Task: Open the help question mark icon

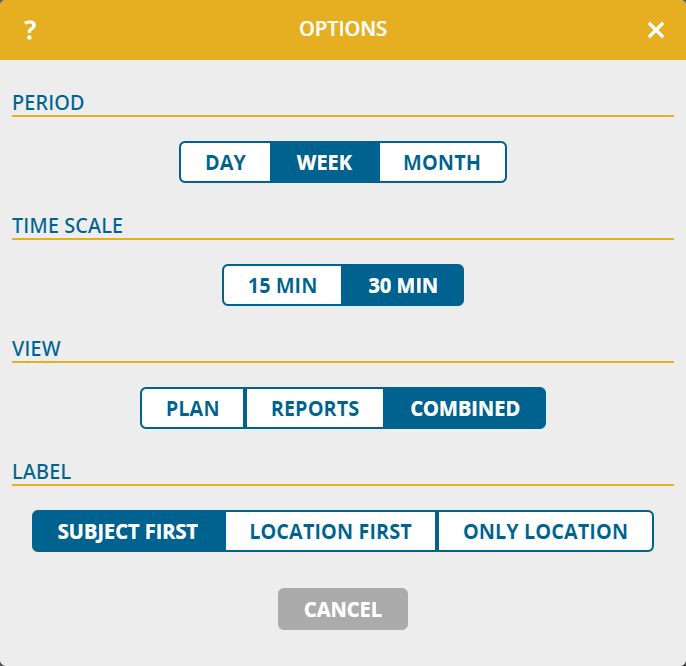Action: pyautogui.click(x=30, y=30)
